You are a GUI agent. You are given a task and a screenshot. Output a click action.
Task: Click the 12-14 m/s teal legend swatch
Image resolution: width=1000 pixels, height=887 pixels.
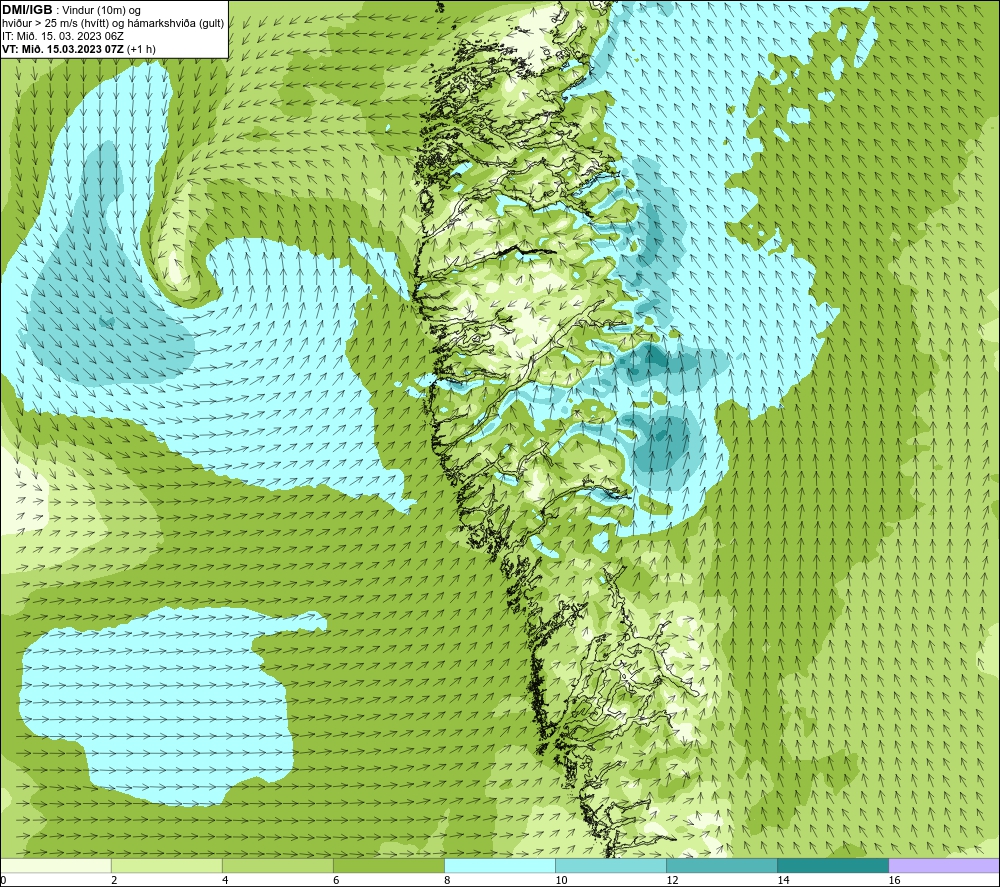[721, 865]
